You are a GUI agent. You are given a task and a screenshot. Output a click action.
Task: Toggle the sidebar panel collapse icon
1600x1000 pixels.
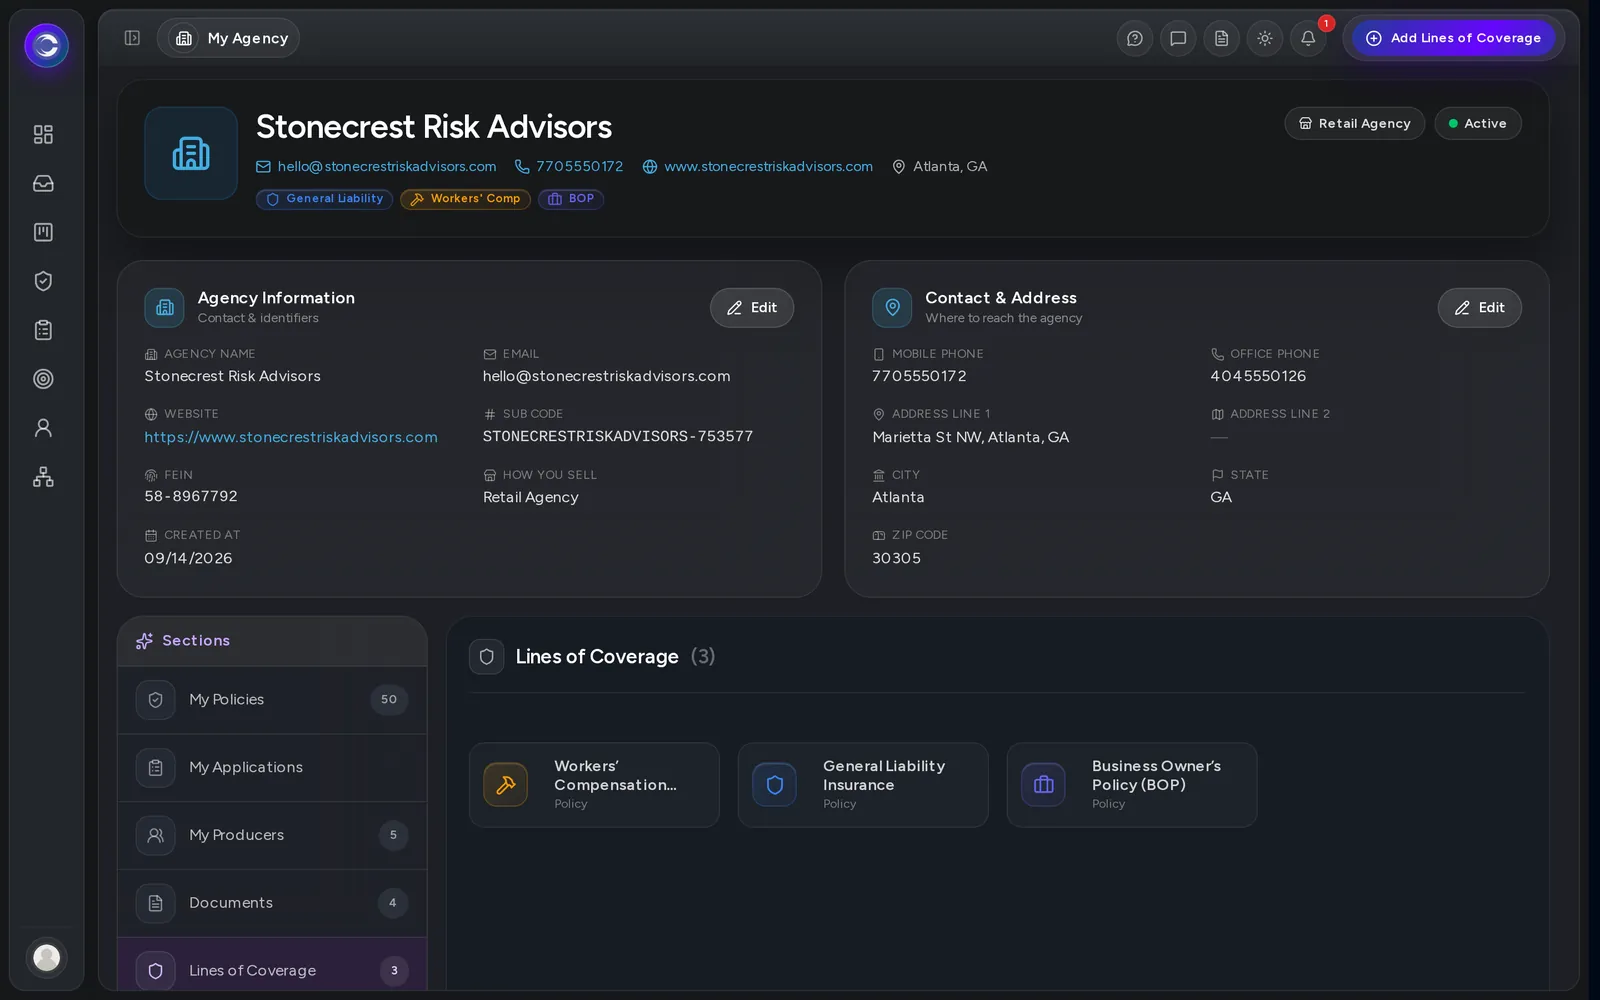(x=132, y=38)
